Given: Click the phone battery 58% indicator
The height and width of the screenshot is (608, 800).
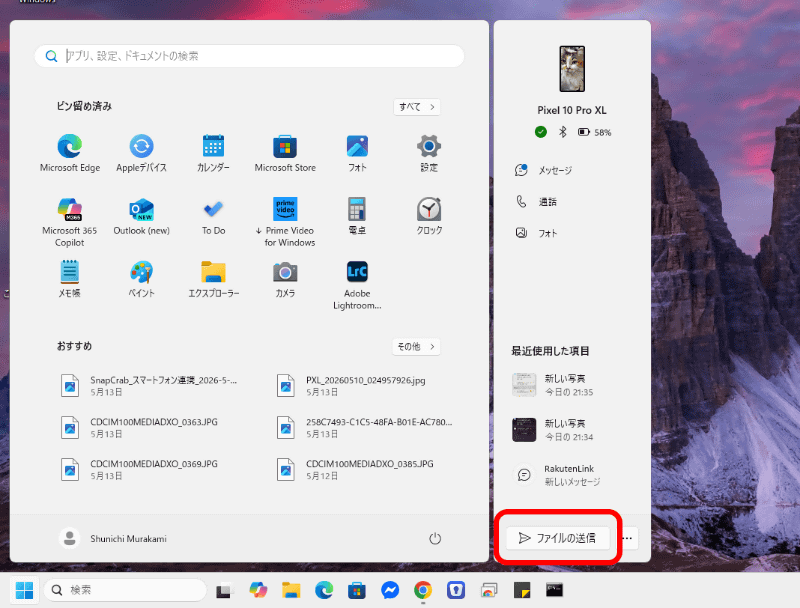Looking at the screenshot, I should (x=595, y=132).
